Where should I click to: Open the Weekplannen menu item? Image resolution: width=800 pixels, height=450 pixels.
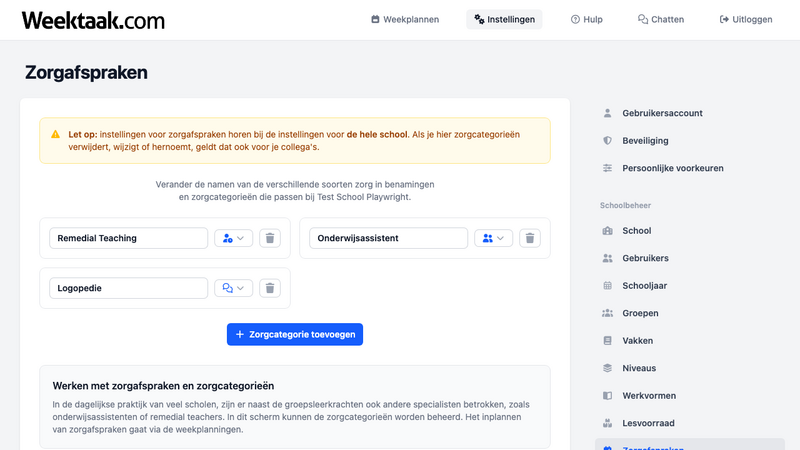(405, 19)
